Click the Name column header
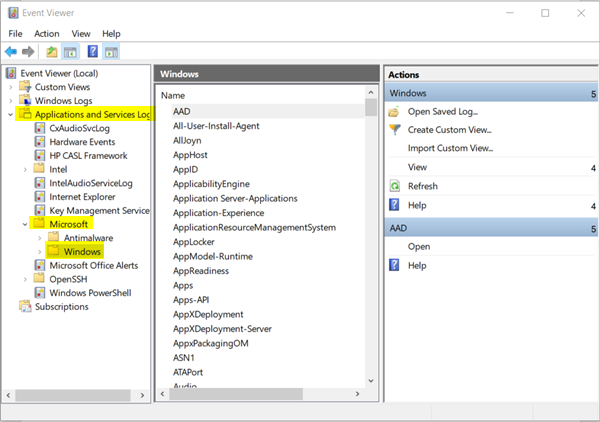The height and width of the screenshot is (422, 600). [x=185, y=94]
